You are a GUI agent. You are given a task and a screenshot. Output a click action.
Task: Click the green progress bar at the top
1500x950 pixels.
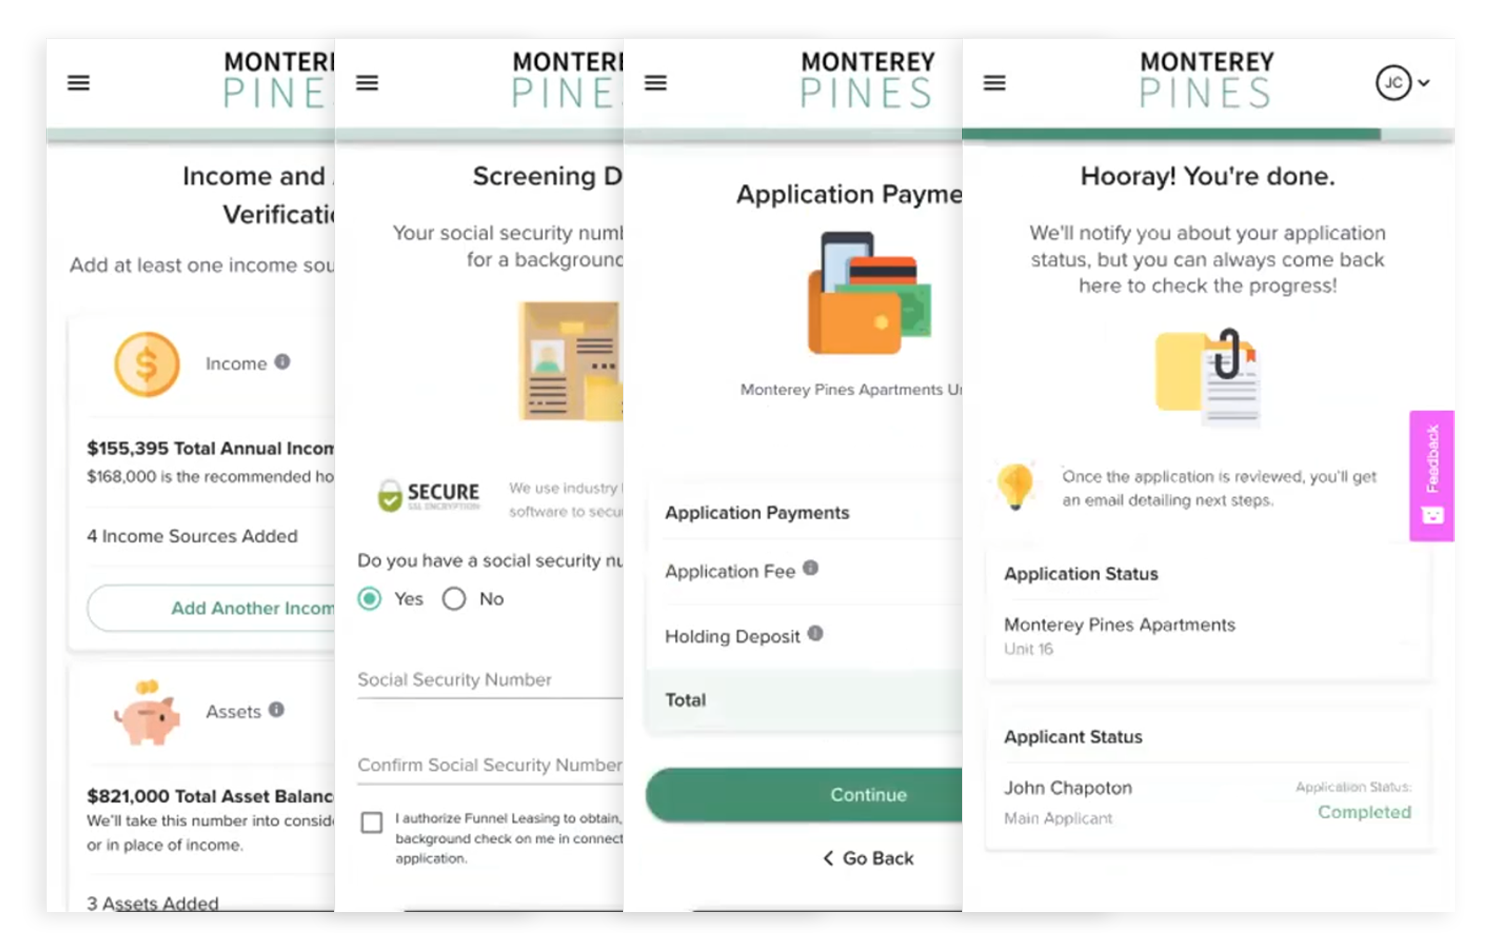[1170, 132]
